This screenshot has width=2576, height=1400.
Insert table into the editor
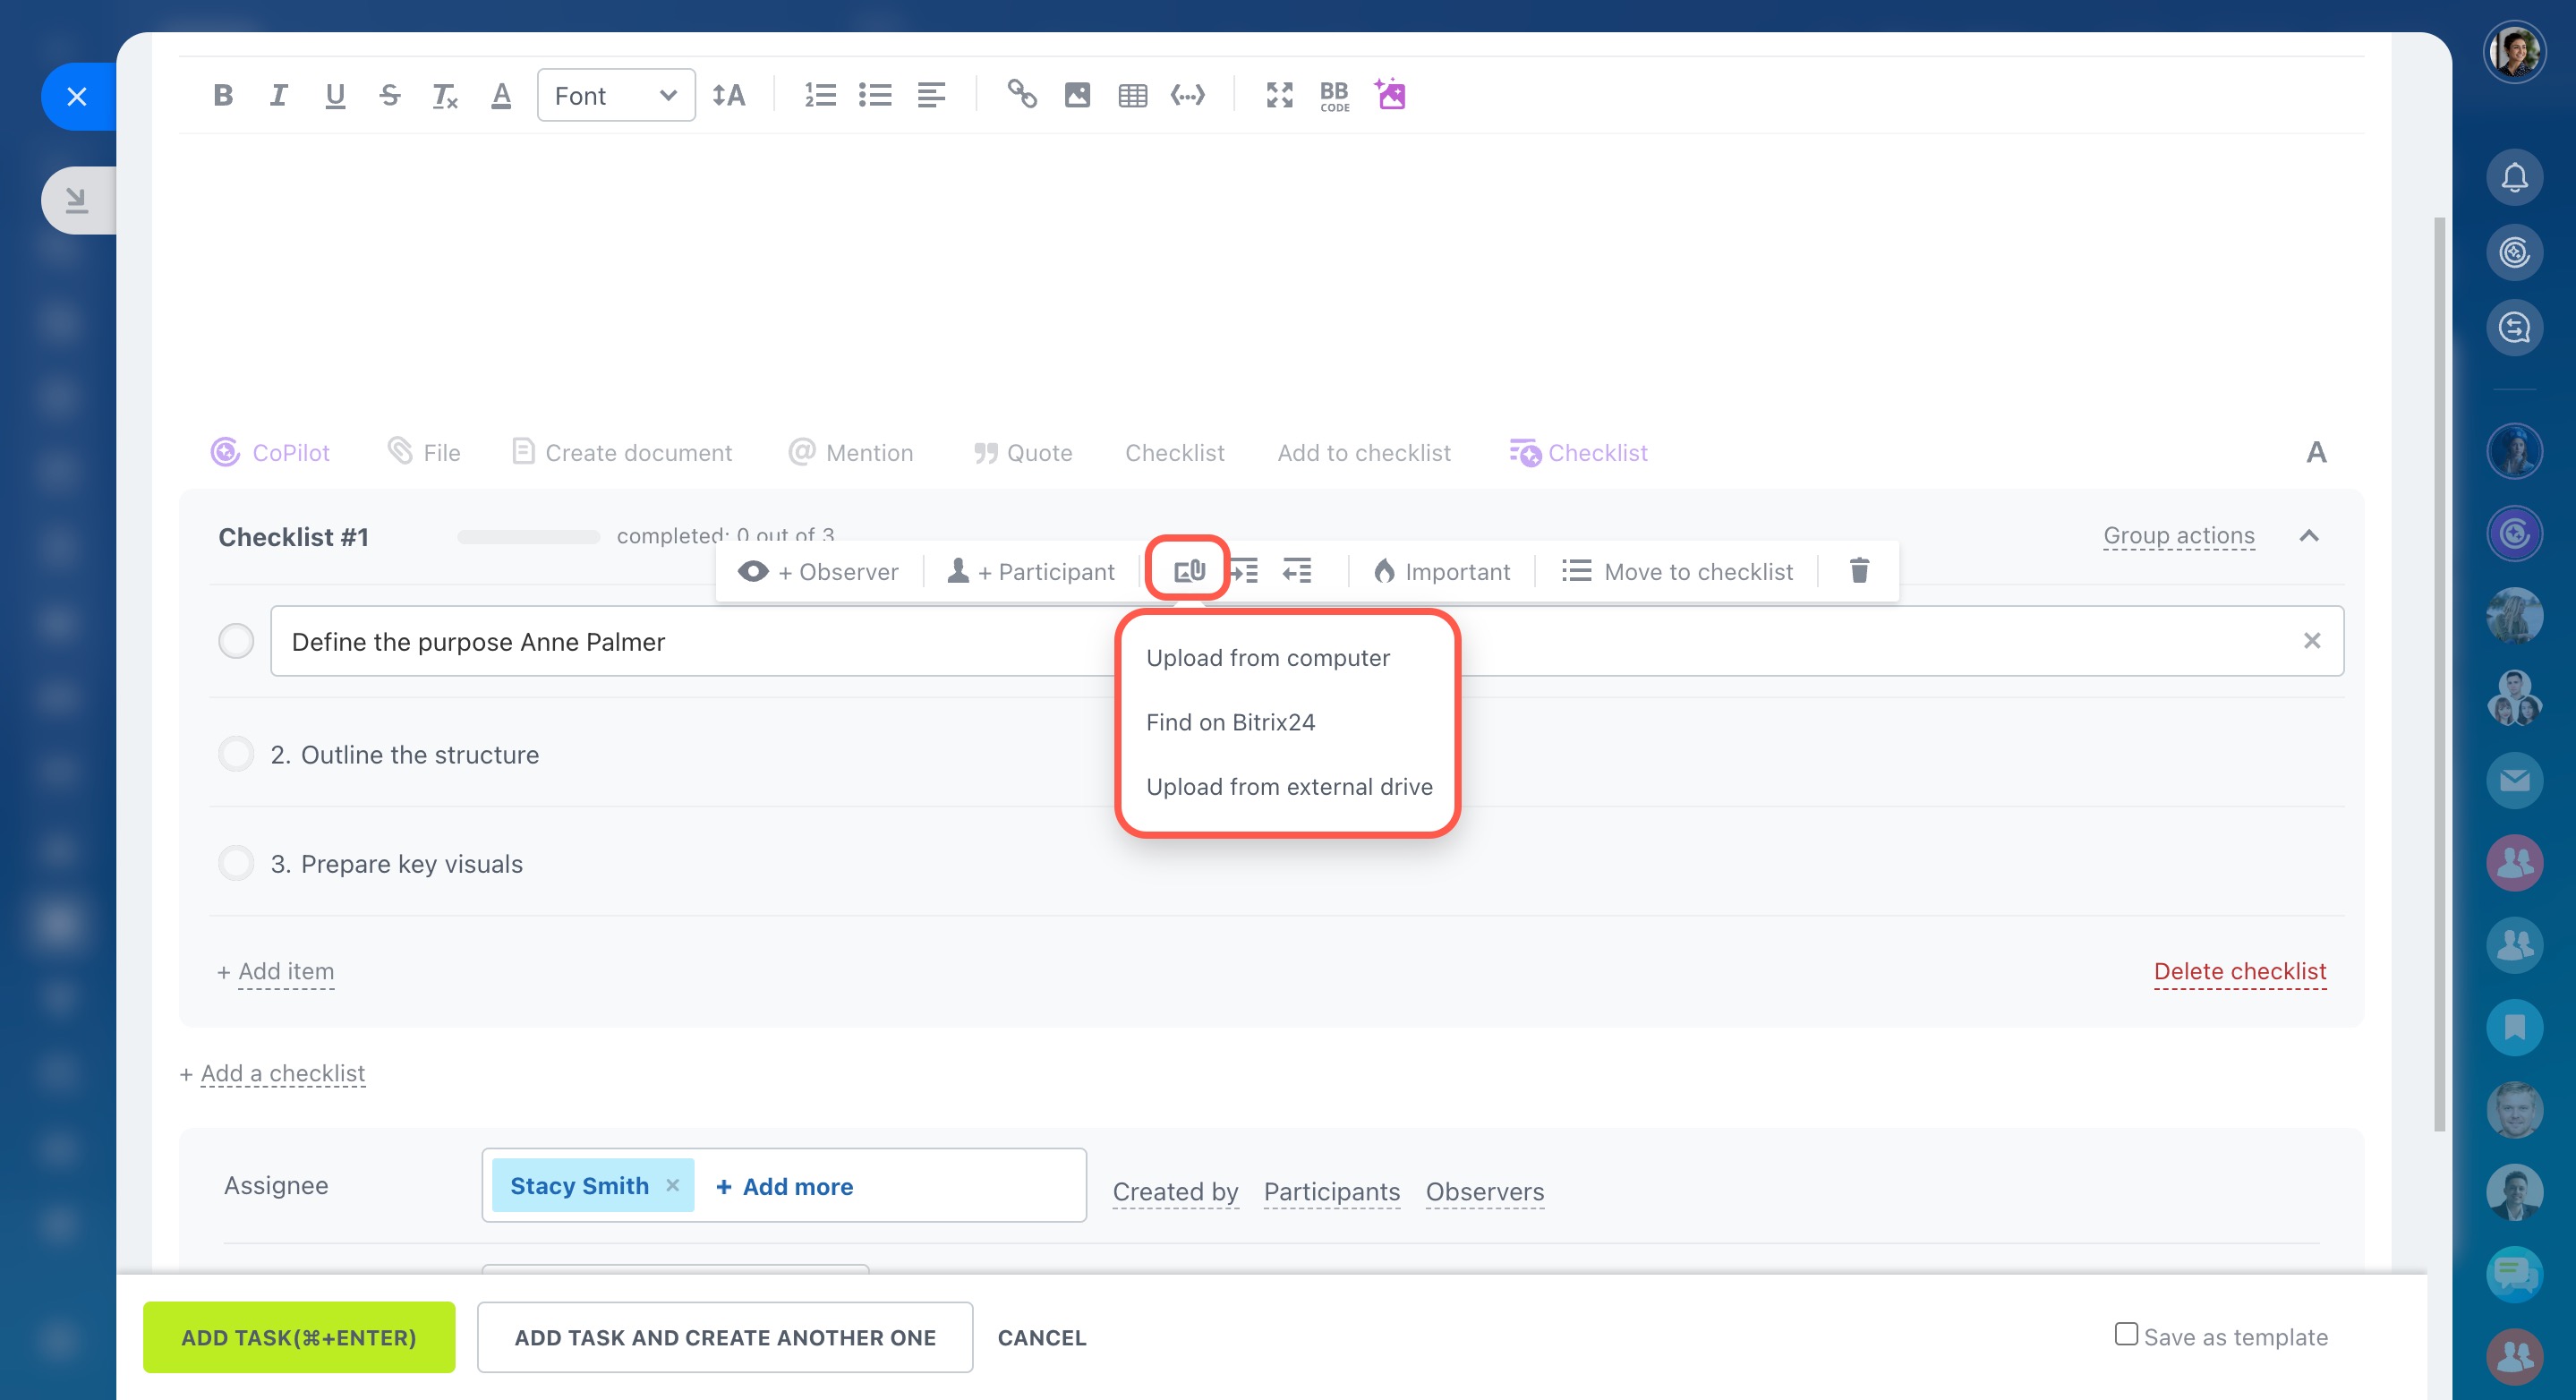coord(1132,95)
